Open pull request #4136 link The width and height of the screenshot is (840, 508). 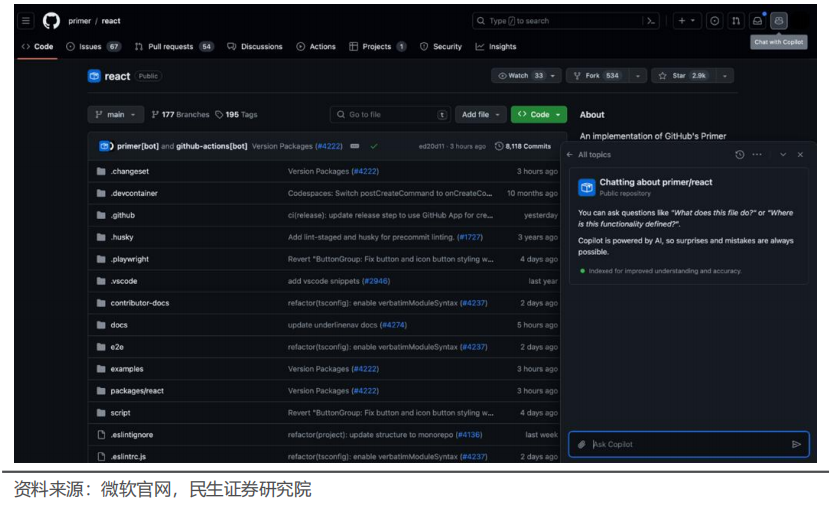(469, 435)
